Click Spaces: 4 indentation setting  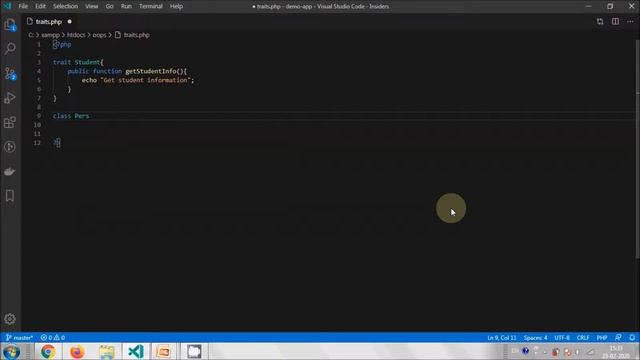(x=536, y=338)
